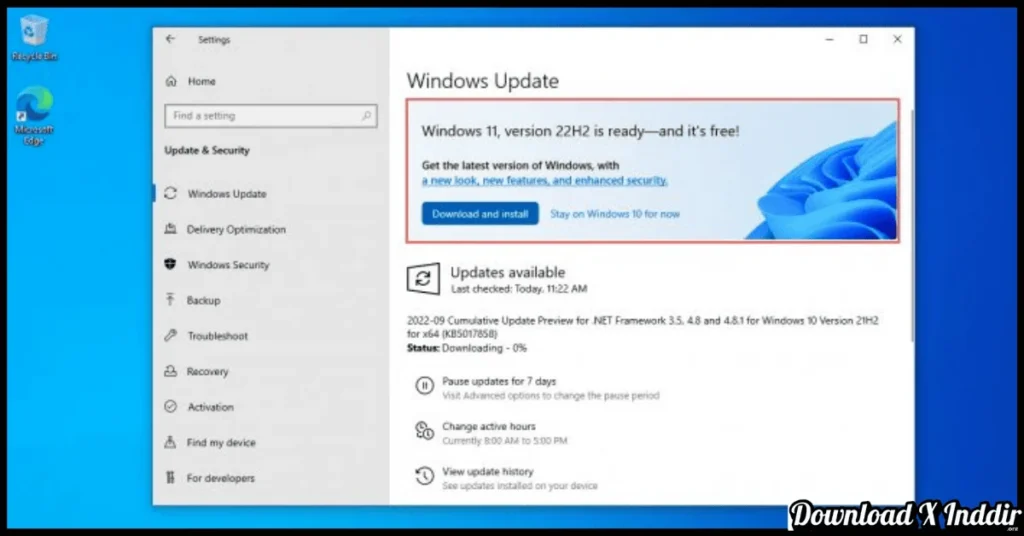The image size is (1024, 536).
Task: Click Currently 8:00 AM to 5:00 PM text
Action: coord(504,441)
